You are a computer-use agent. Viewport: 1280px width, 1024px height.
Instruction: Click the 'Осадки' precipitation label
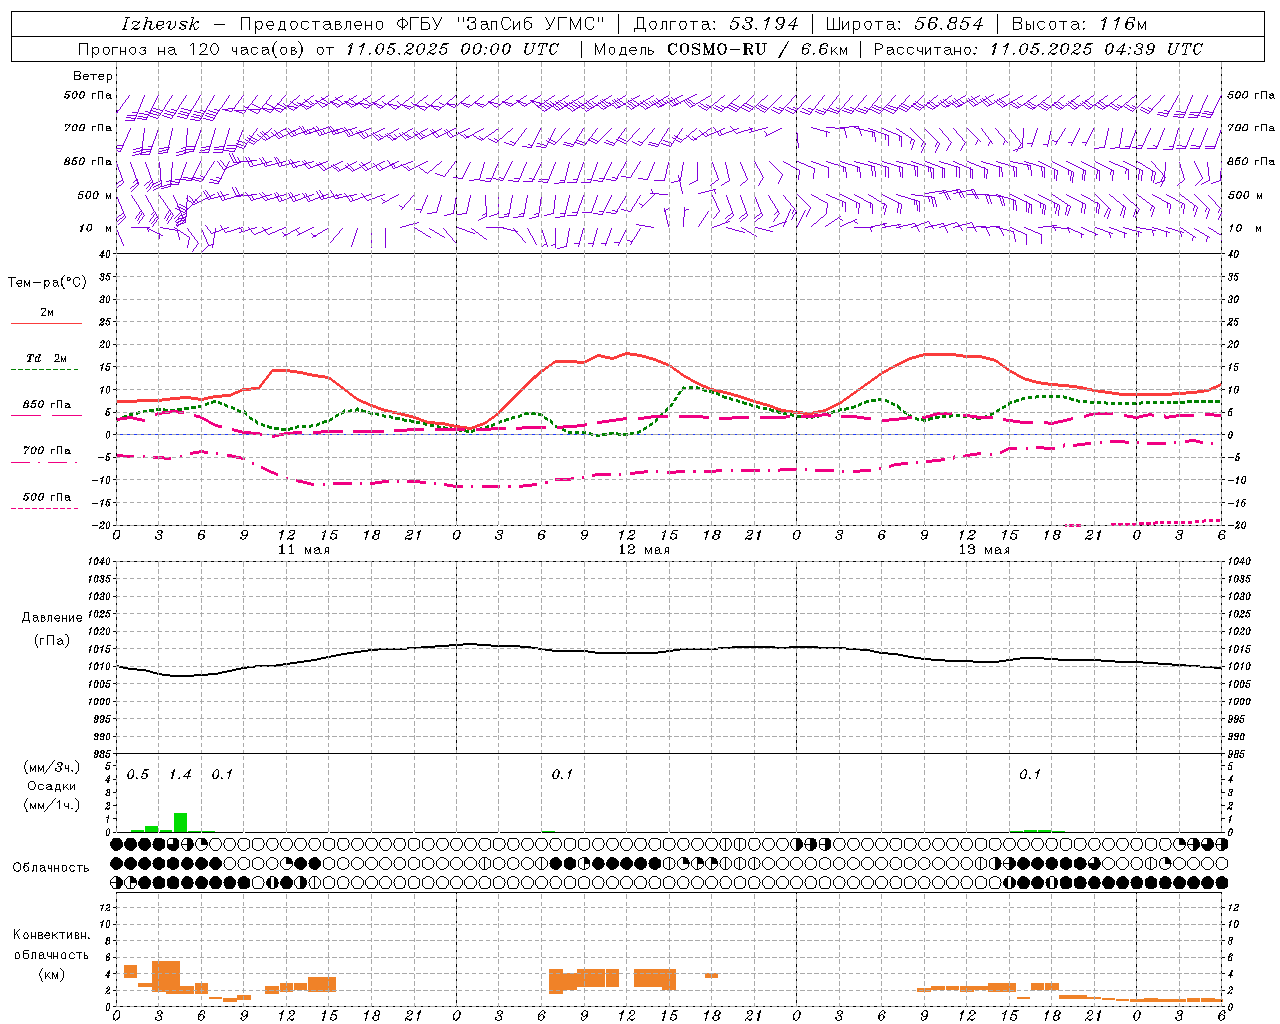click(52, 786)
